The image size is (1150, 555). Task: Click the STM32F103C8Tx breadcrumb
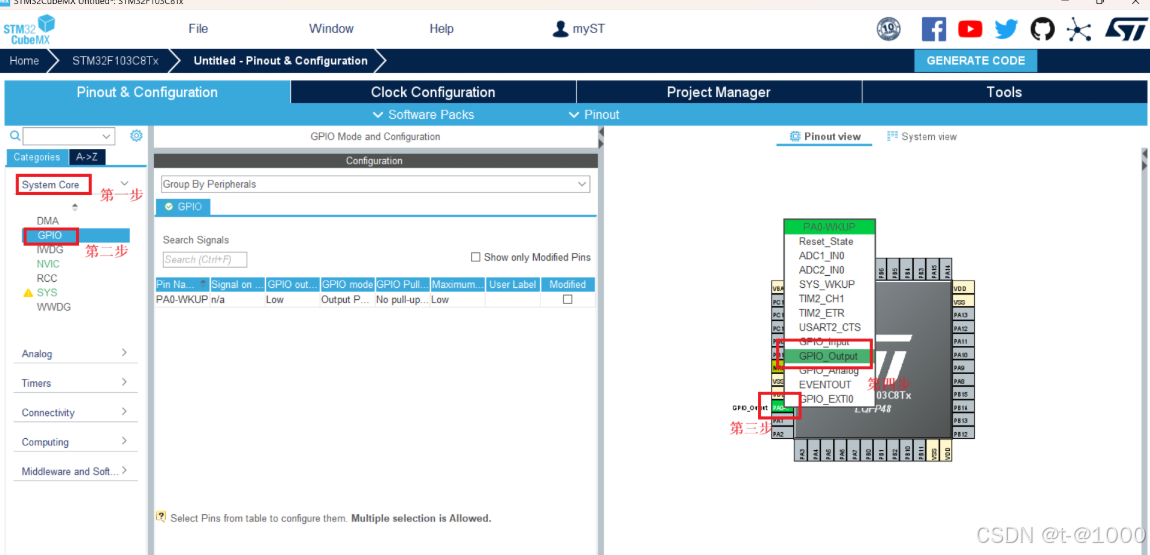[115, 61]
